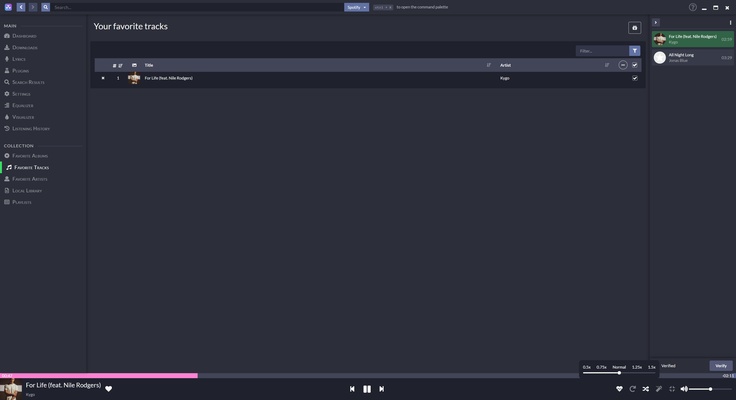The width and height of the screenshot is (736, 400).
Task: Click the Verify button
Action: click(721, 366)
